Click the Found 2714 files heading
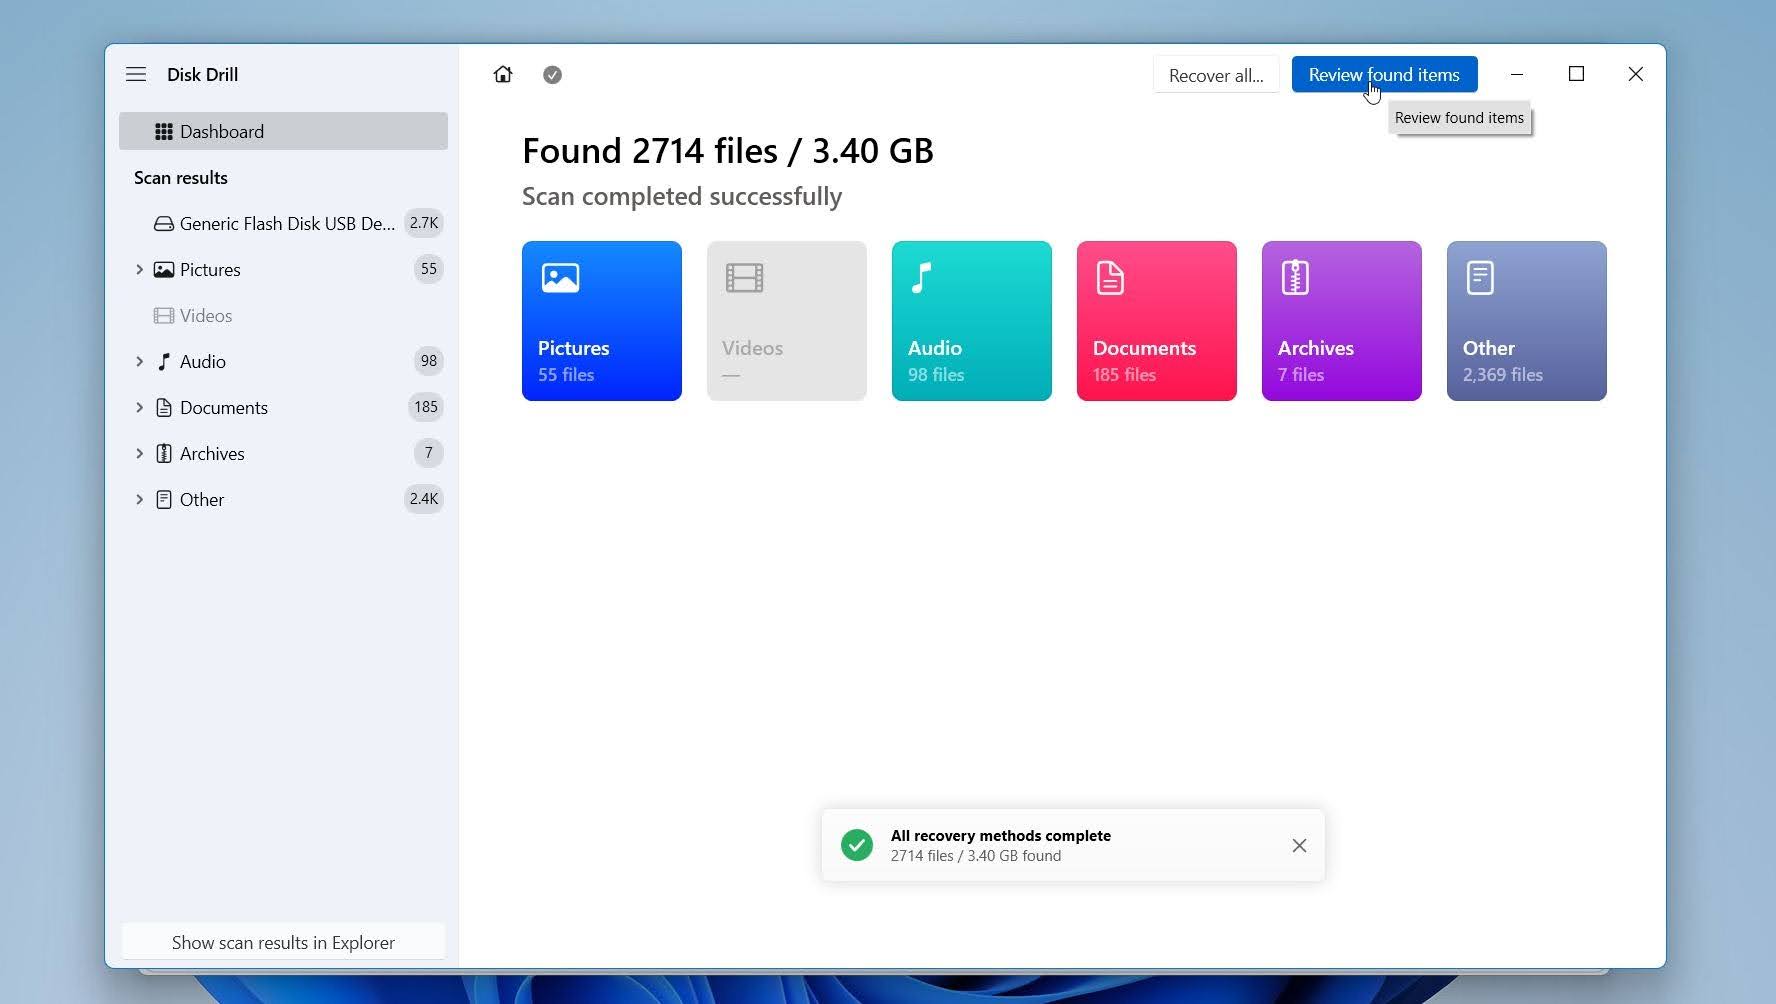The height and width of the screenshot is (1004, 1776). pyautogui.click(x=728, y=151)
